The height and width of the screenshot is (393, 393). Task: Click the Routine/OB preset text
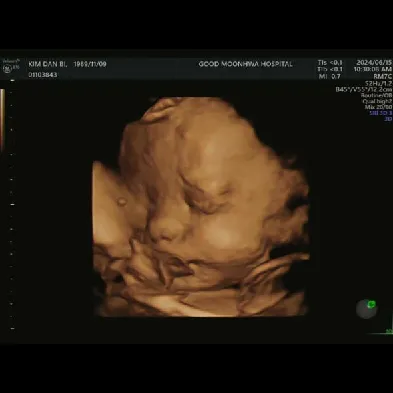(x=377, y=95)
